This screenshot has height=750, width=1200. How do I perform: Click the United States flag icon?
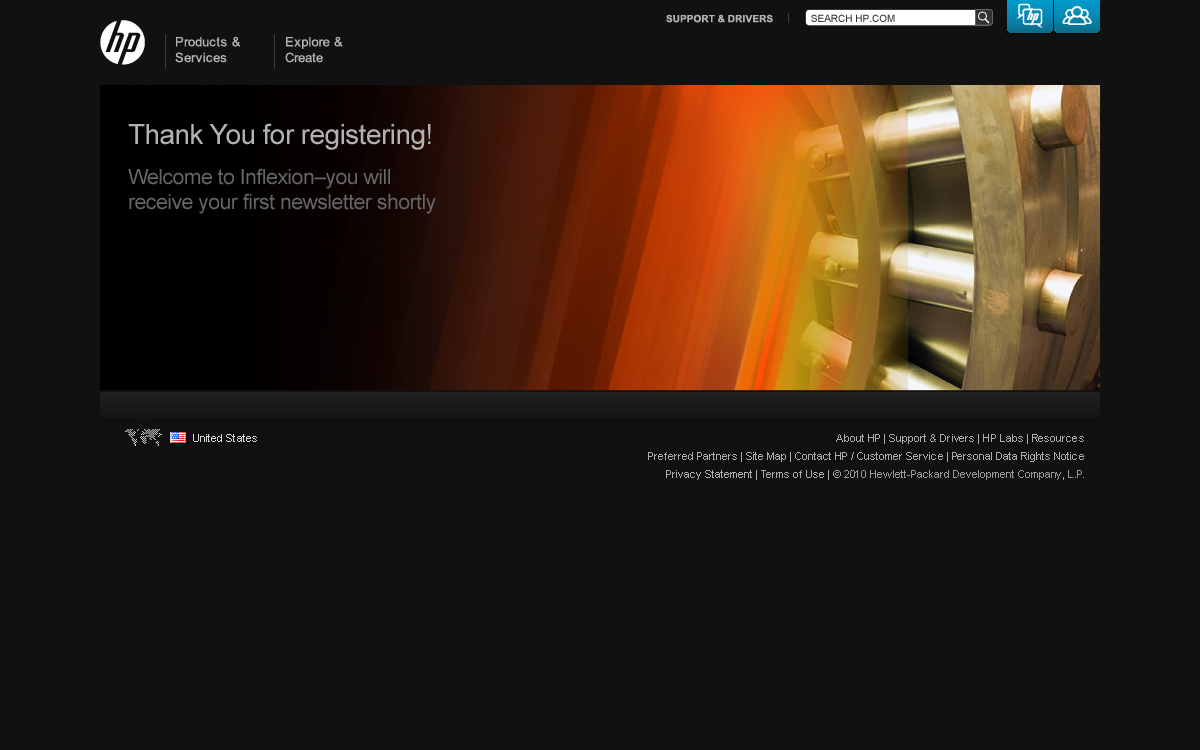pos(178,438)
